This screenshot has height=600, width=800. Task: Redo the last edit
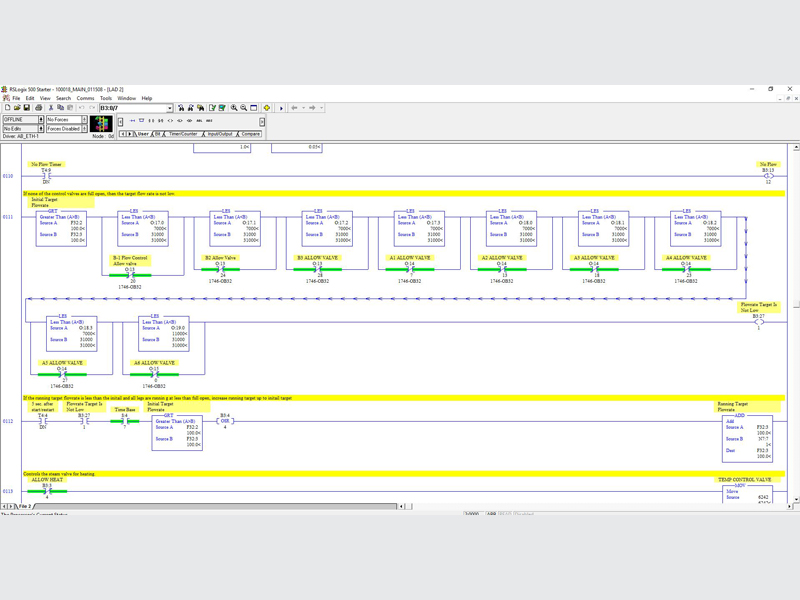92,108
